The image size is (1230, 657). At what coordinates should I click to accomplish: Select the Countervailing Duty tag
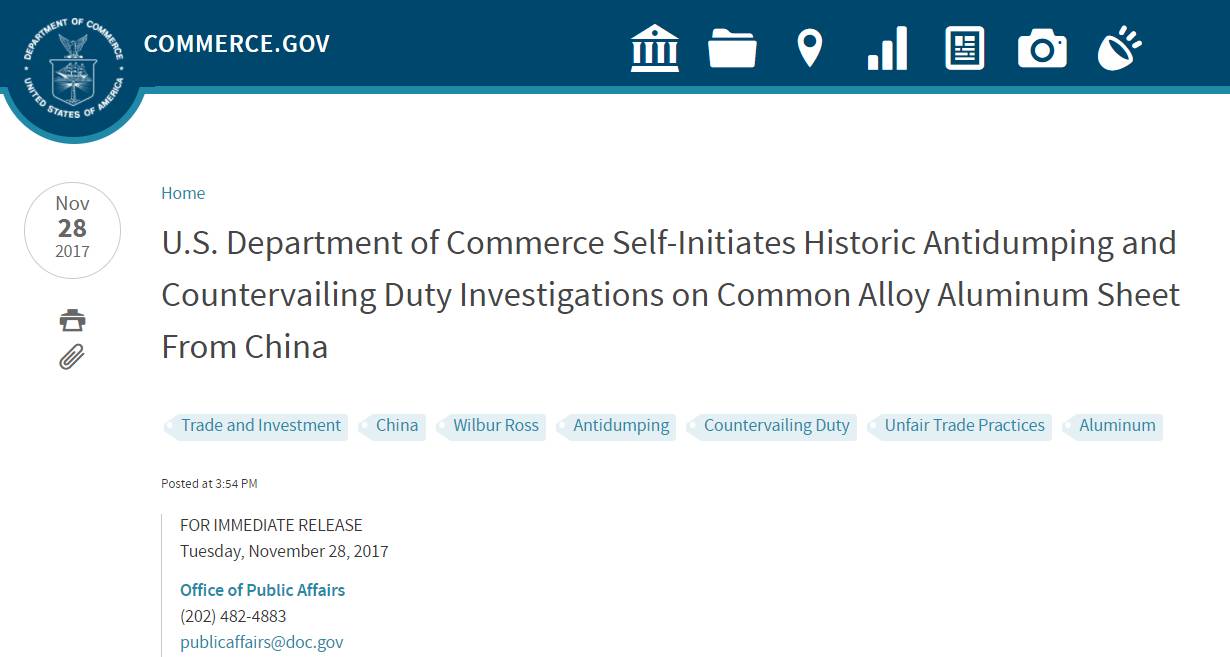772,426
